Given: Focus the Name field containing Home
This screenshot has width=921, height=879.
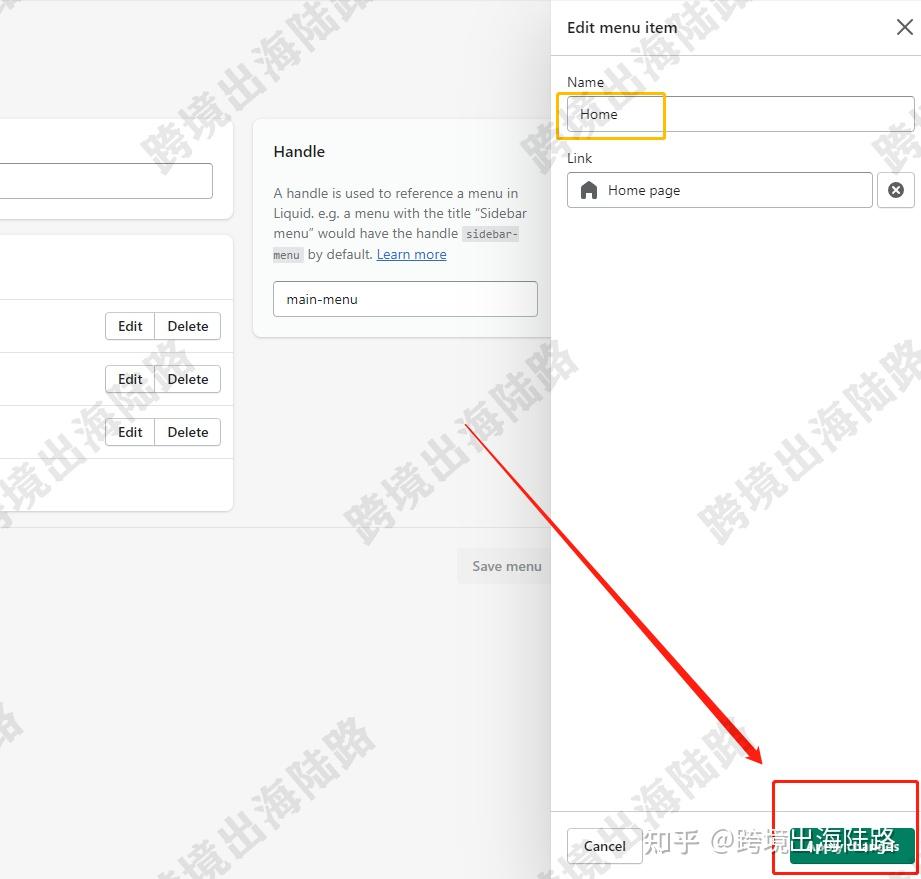Looking at the screenshot, I should [741, 114].
